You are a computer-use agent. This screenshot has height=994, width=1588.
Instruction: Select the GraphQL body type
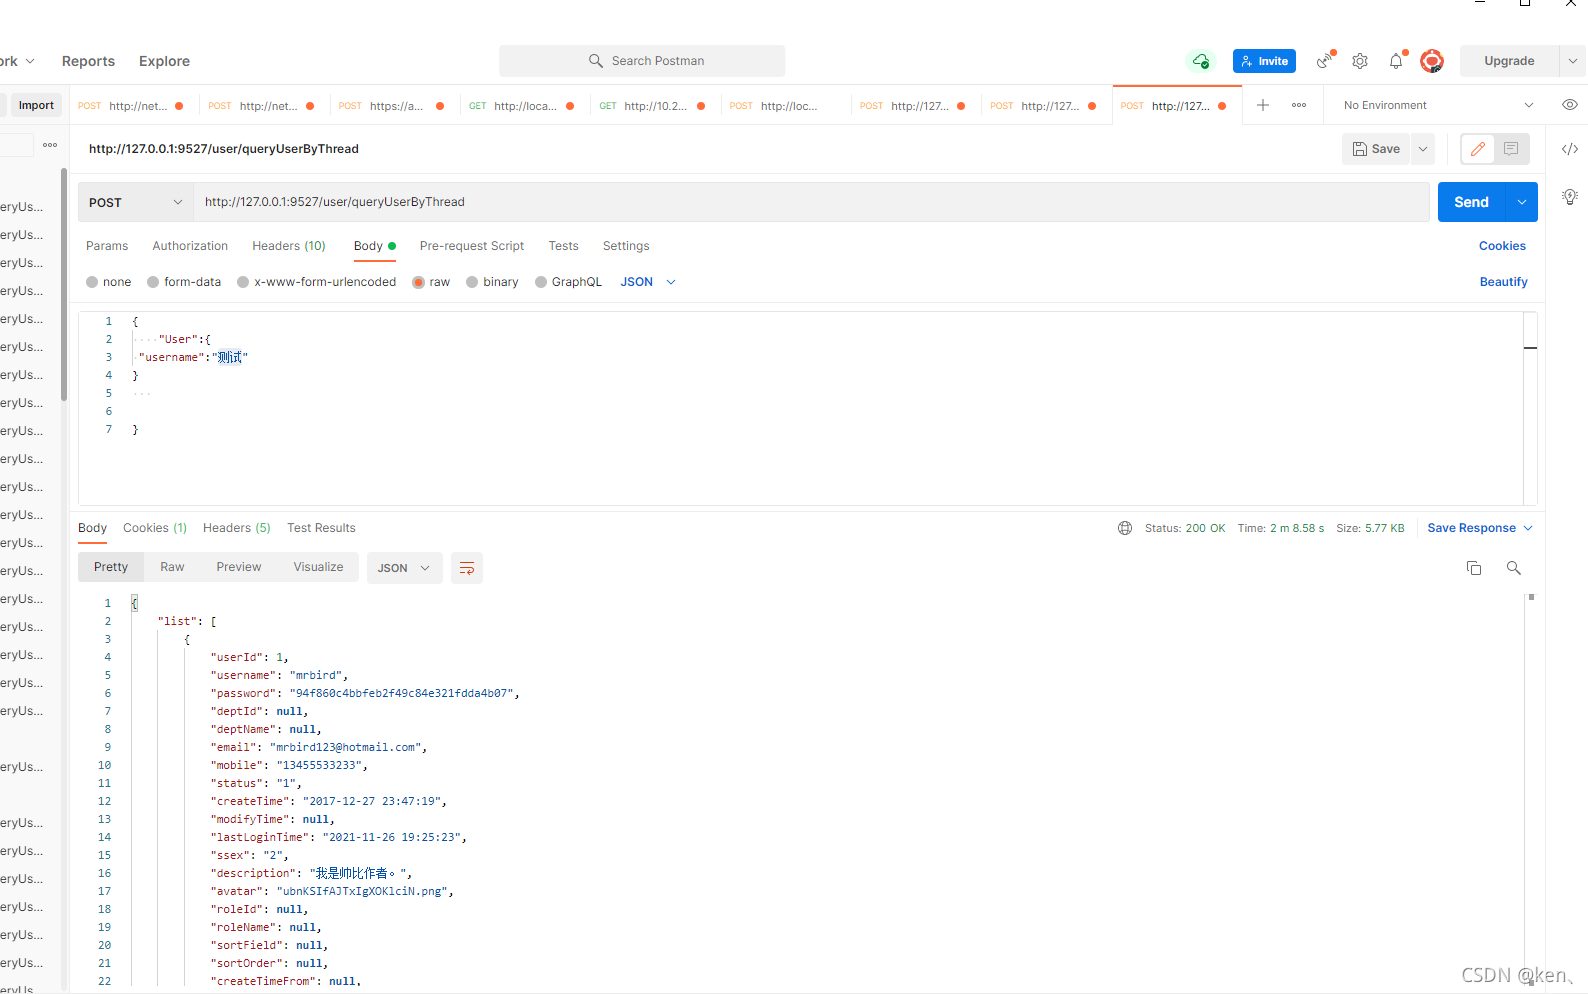point(541,282)
